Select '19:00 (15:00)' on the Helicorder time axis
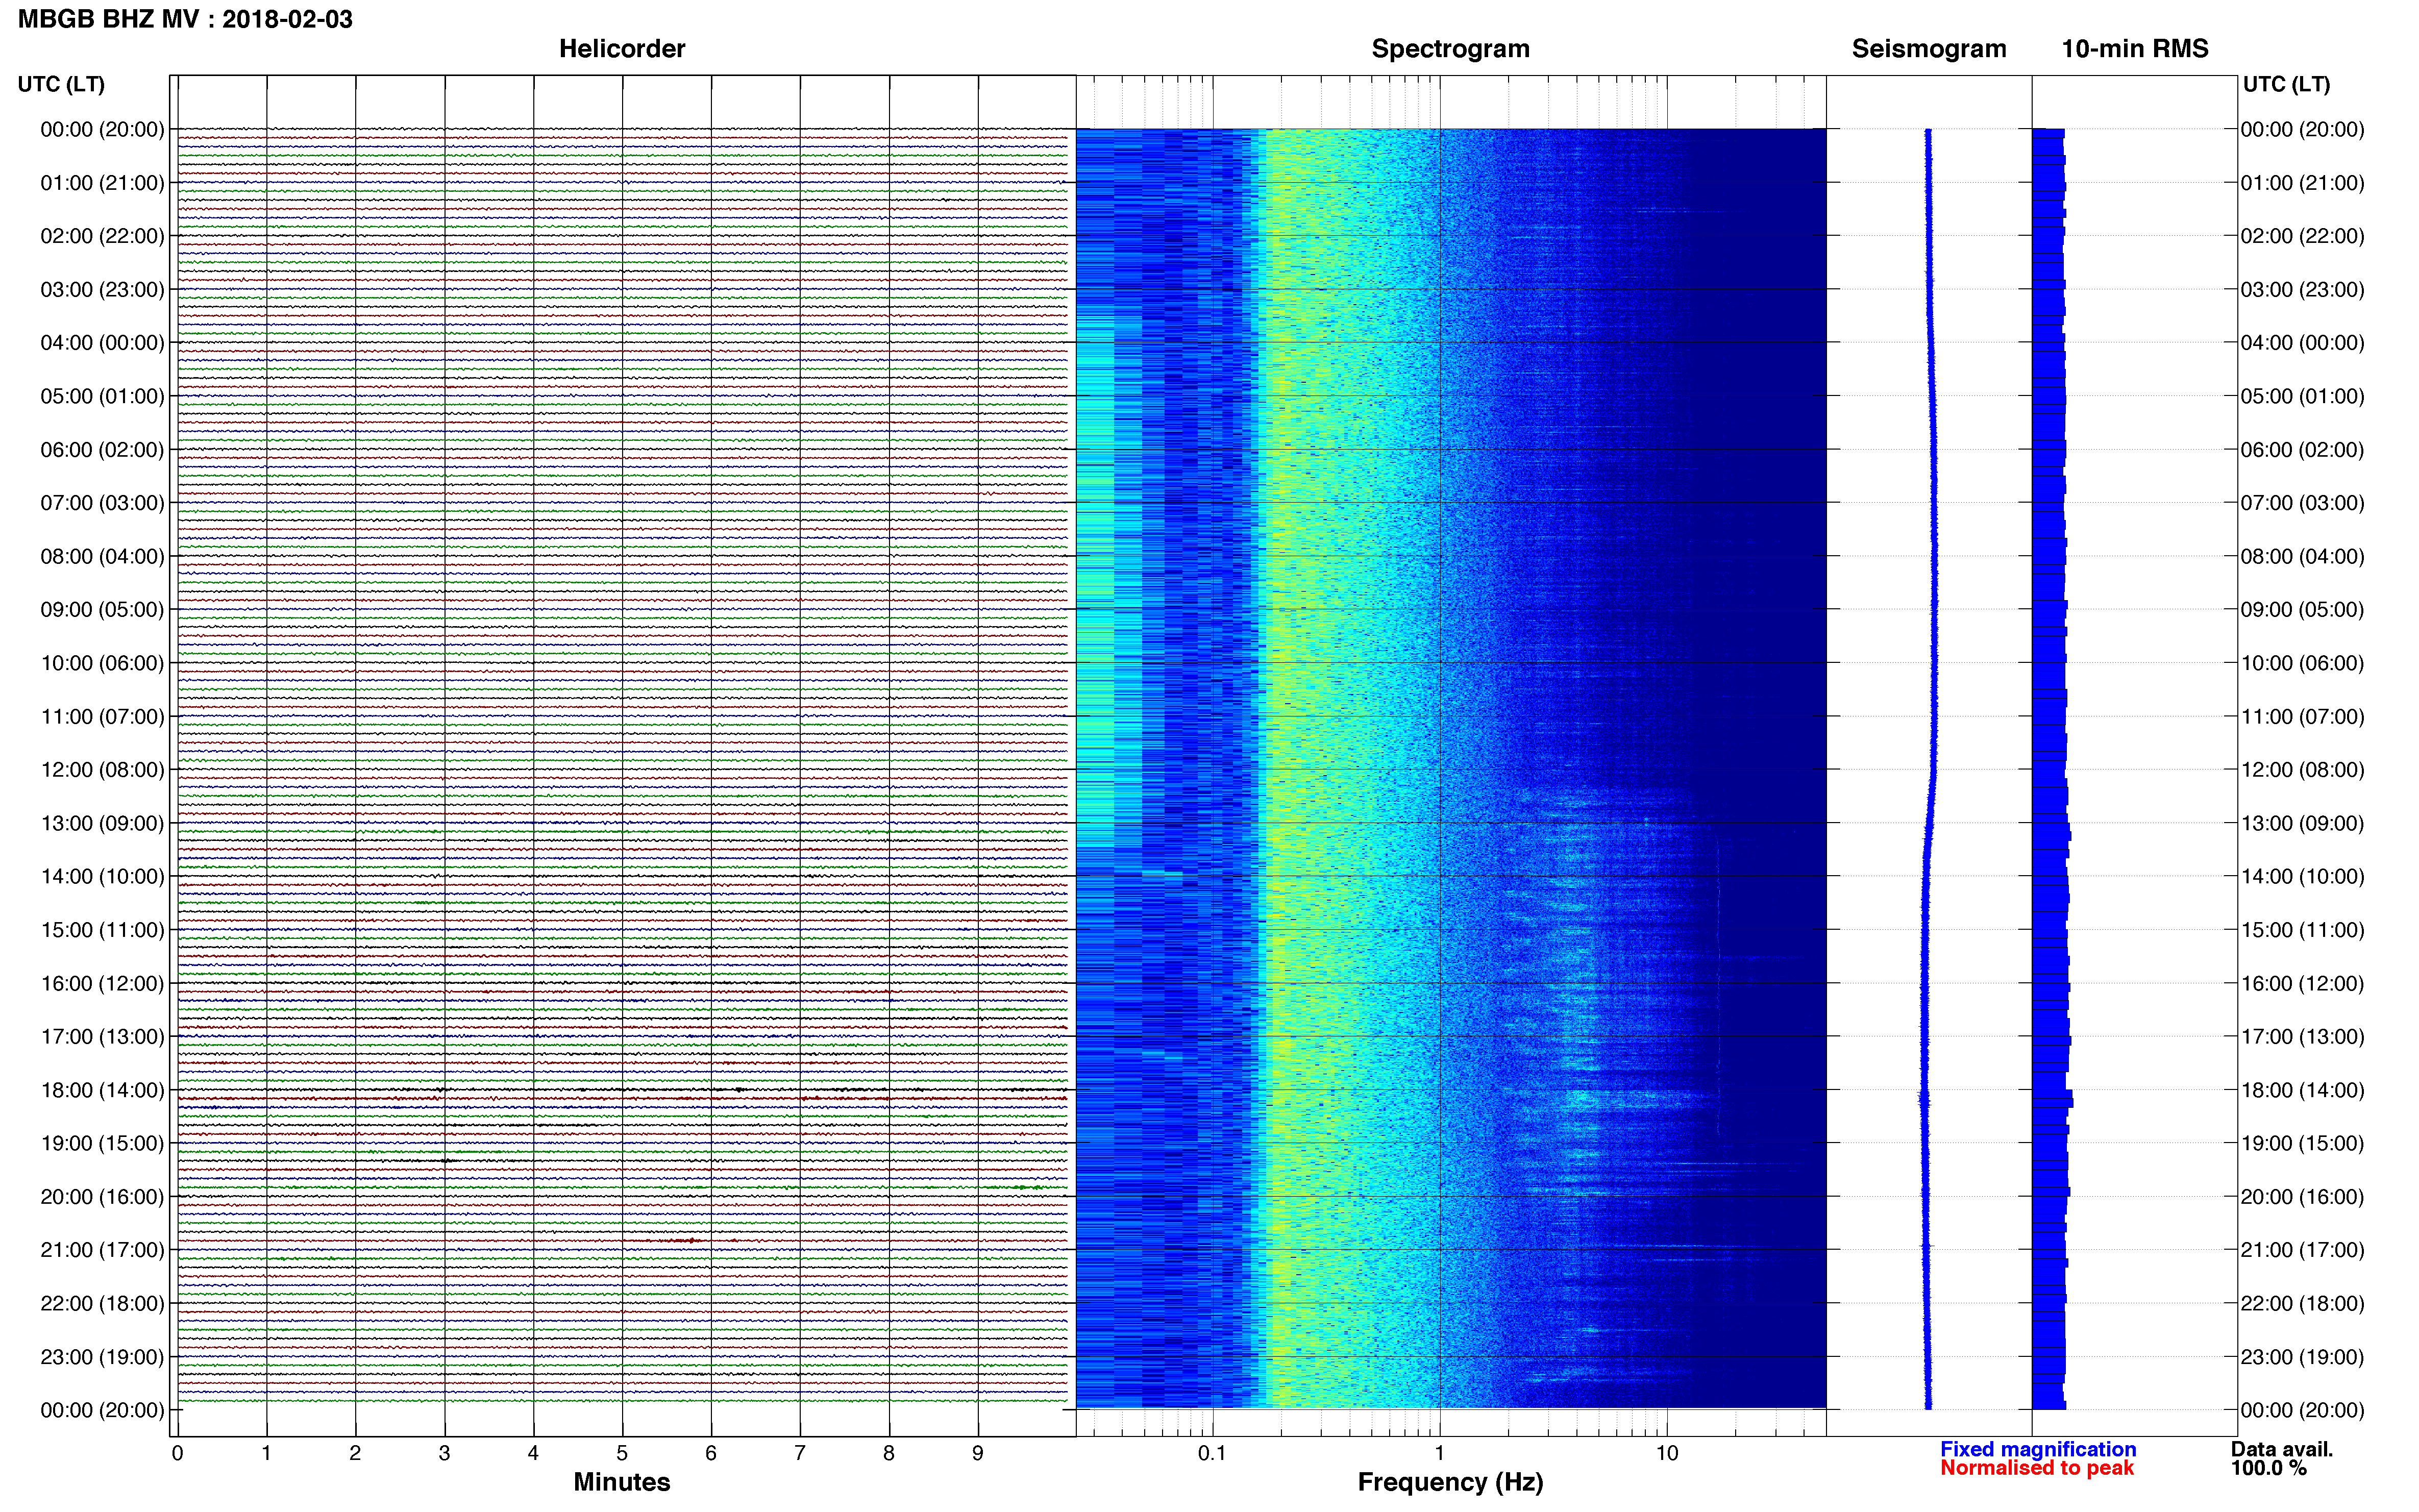This screenshot has height=1512, width=2419. coord(102,1143)
